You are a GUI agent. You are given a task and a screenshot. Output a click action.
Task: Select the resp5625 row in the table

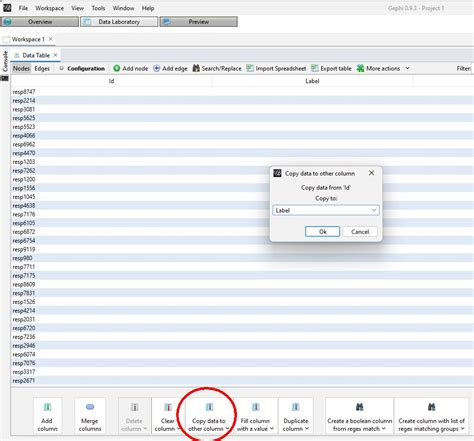242,118
